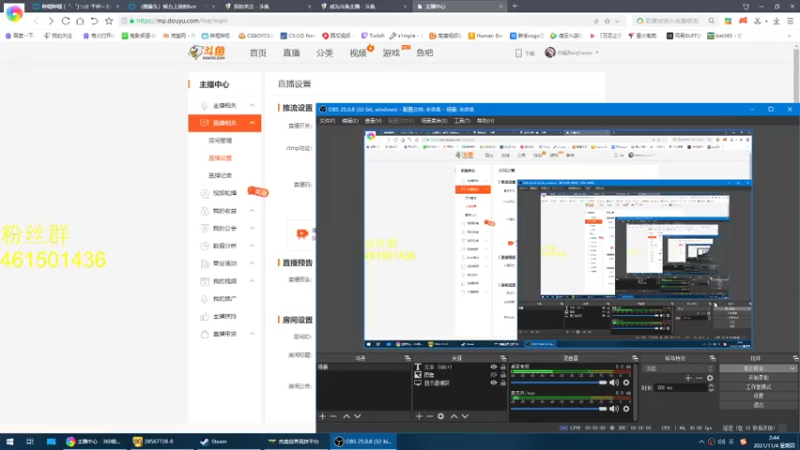Open 分类 in Douyu navigation

coord(324,53)
